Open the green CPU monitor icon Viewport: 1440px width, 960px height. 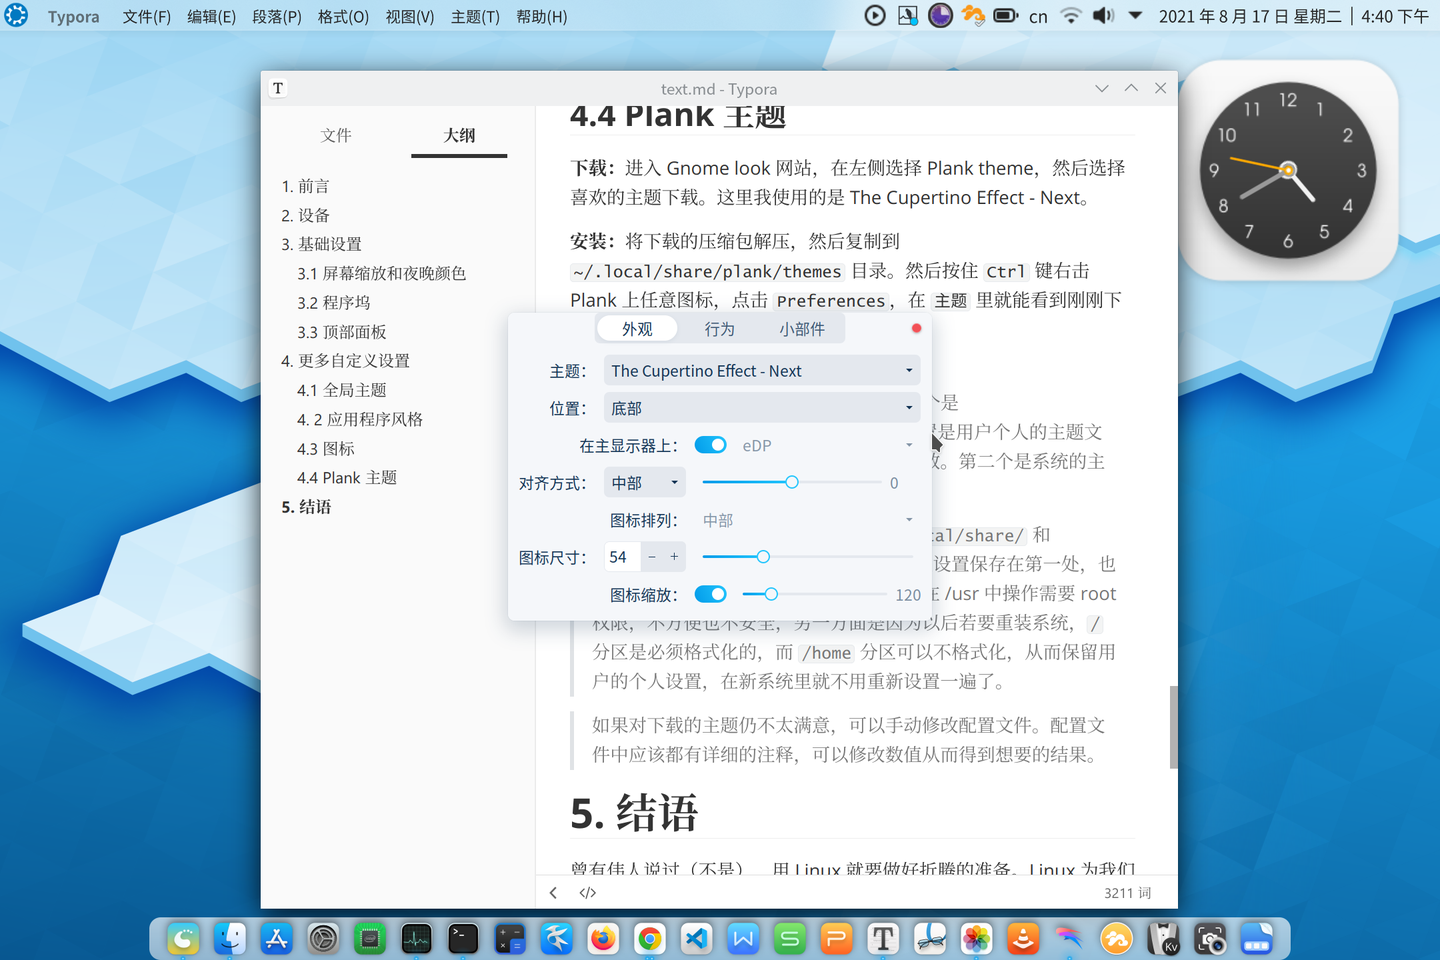click(x=370, y=938)
